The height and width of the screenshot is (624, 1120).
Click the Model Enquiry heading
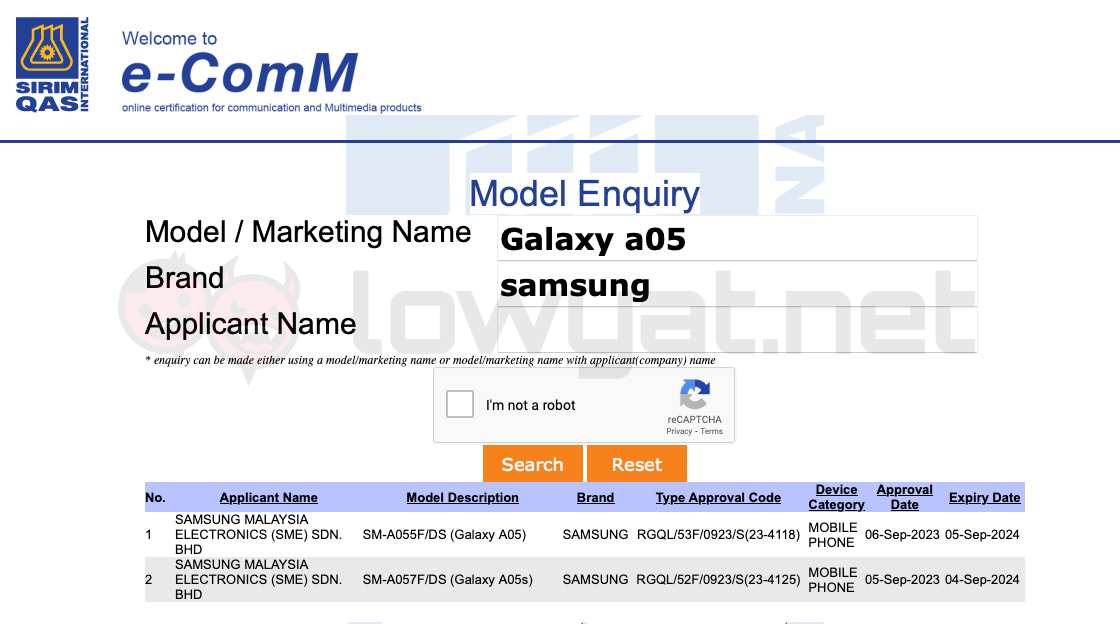coord(584,193)
